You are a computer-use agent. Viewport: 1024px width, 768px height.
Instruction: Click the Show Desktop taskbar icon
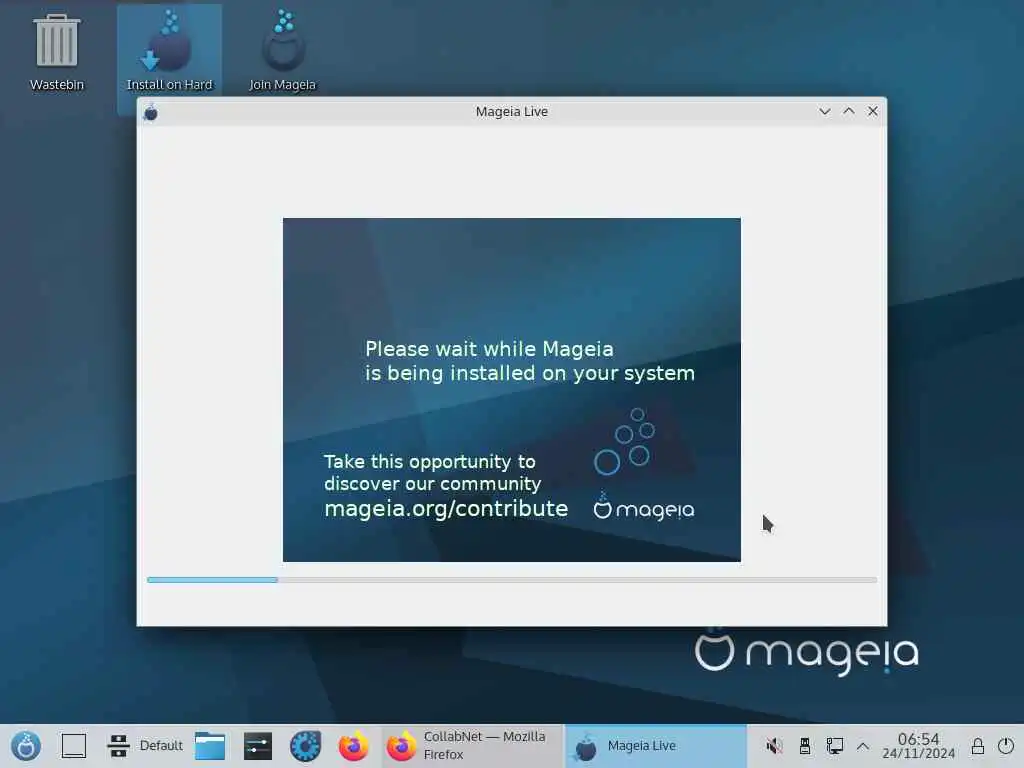[x=74, y=746]
